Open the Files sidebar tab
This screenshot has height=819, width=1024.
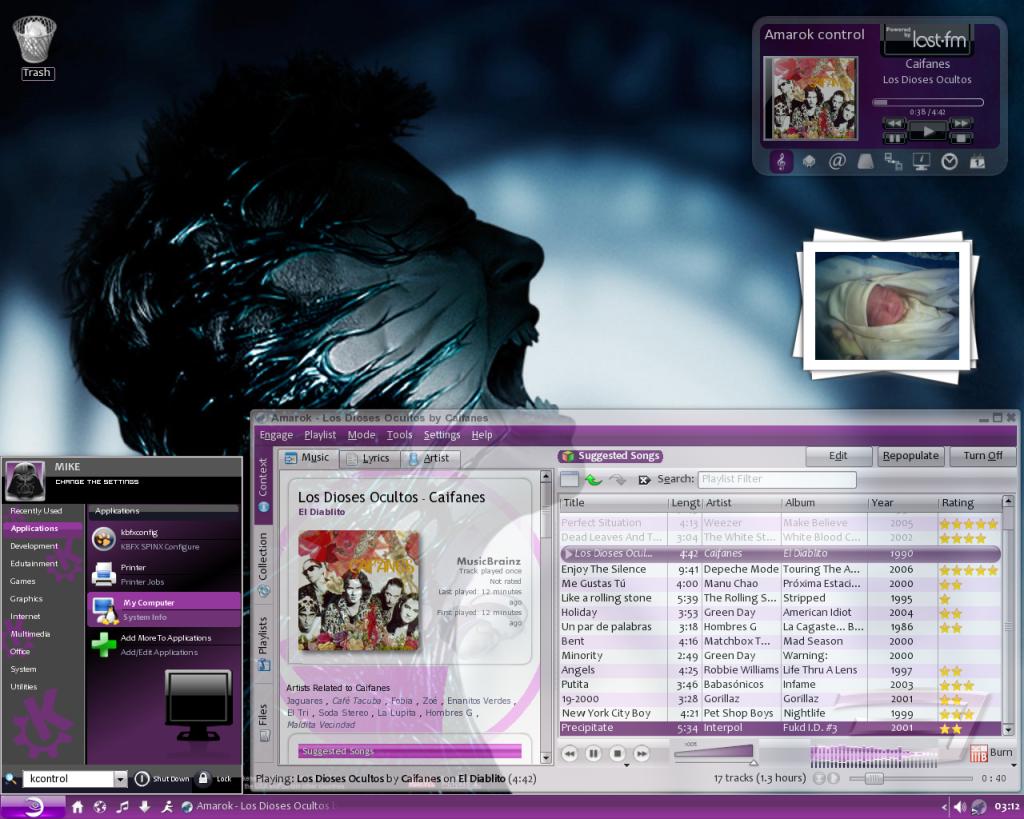coord(263,722)
